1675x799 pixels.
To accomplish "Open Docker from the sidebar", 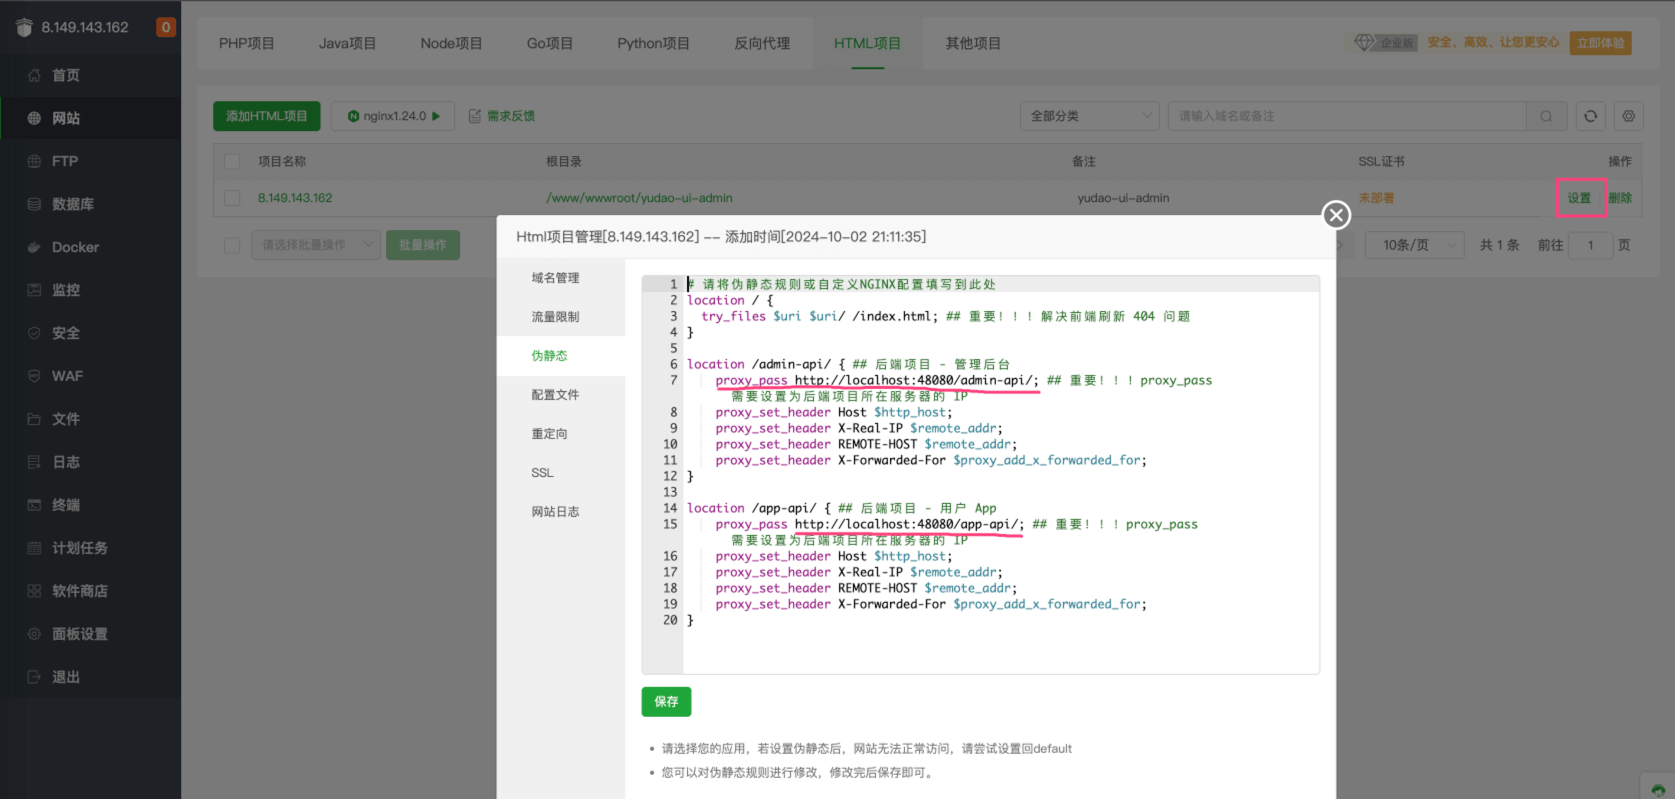I will point(75,247).
